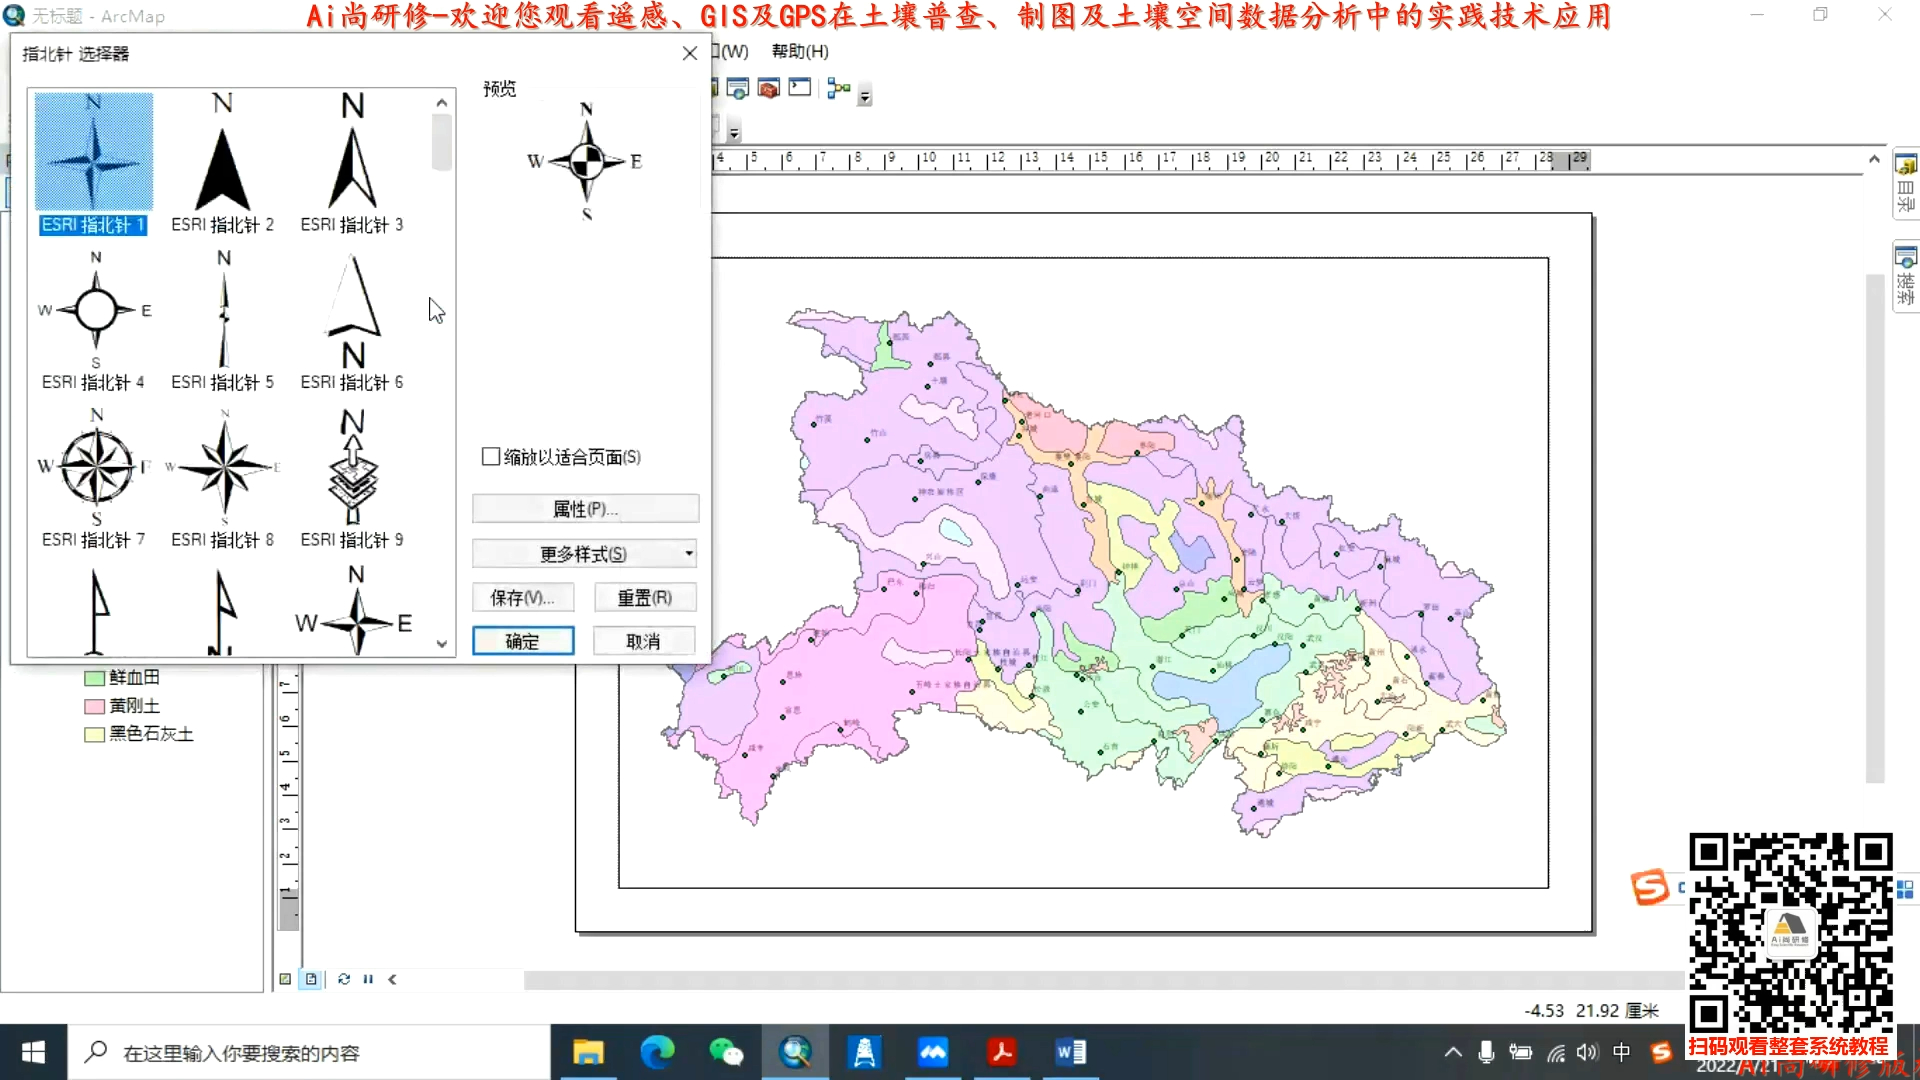
Task: Show hidden system tray icons
Action: pyautogui.click(x=1453, y=1052)
